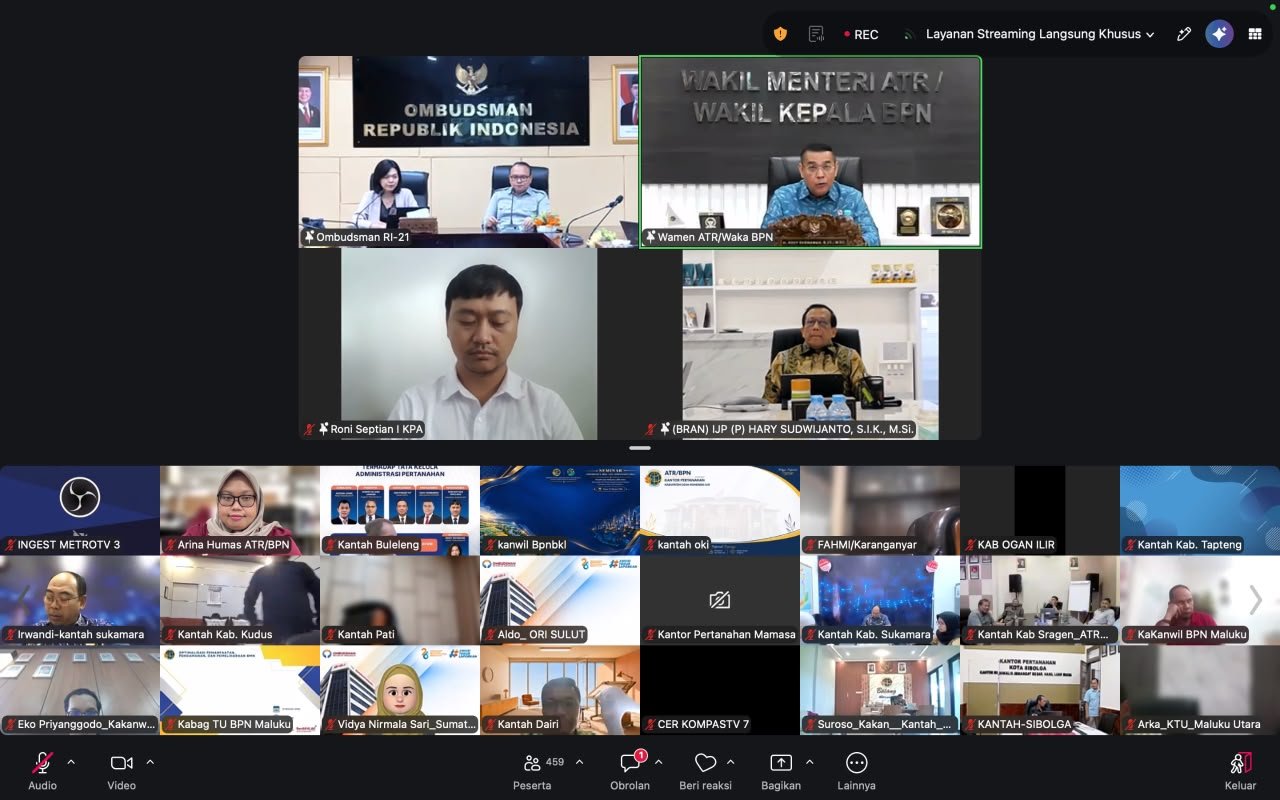Expand Audio options caret

coord(71,762)
